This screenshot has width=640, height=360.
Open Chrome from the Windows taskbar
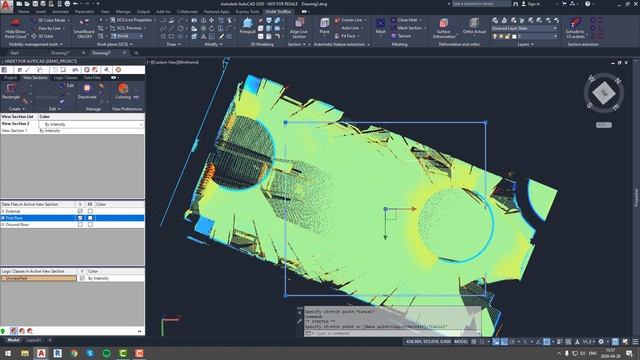click(74, 353)
